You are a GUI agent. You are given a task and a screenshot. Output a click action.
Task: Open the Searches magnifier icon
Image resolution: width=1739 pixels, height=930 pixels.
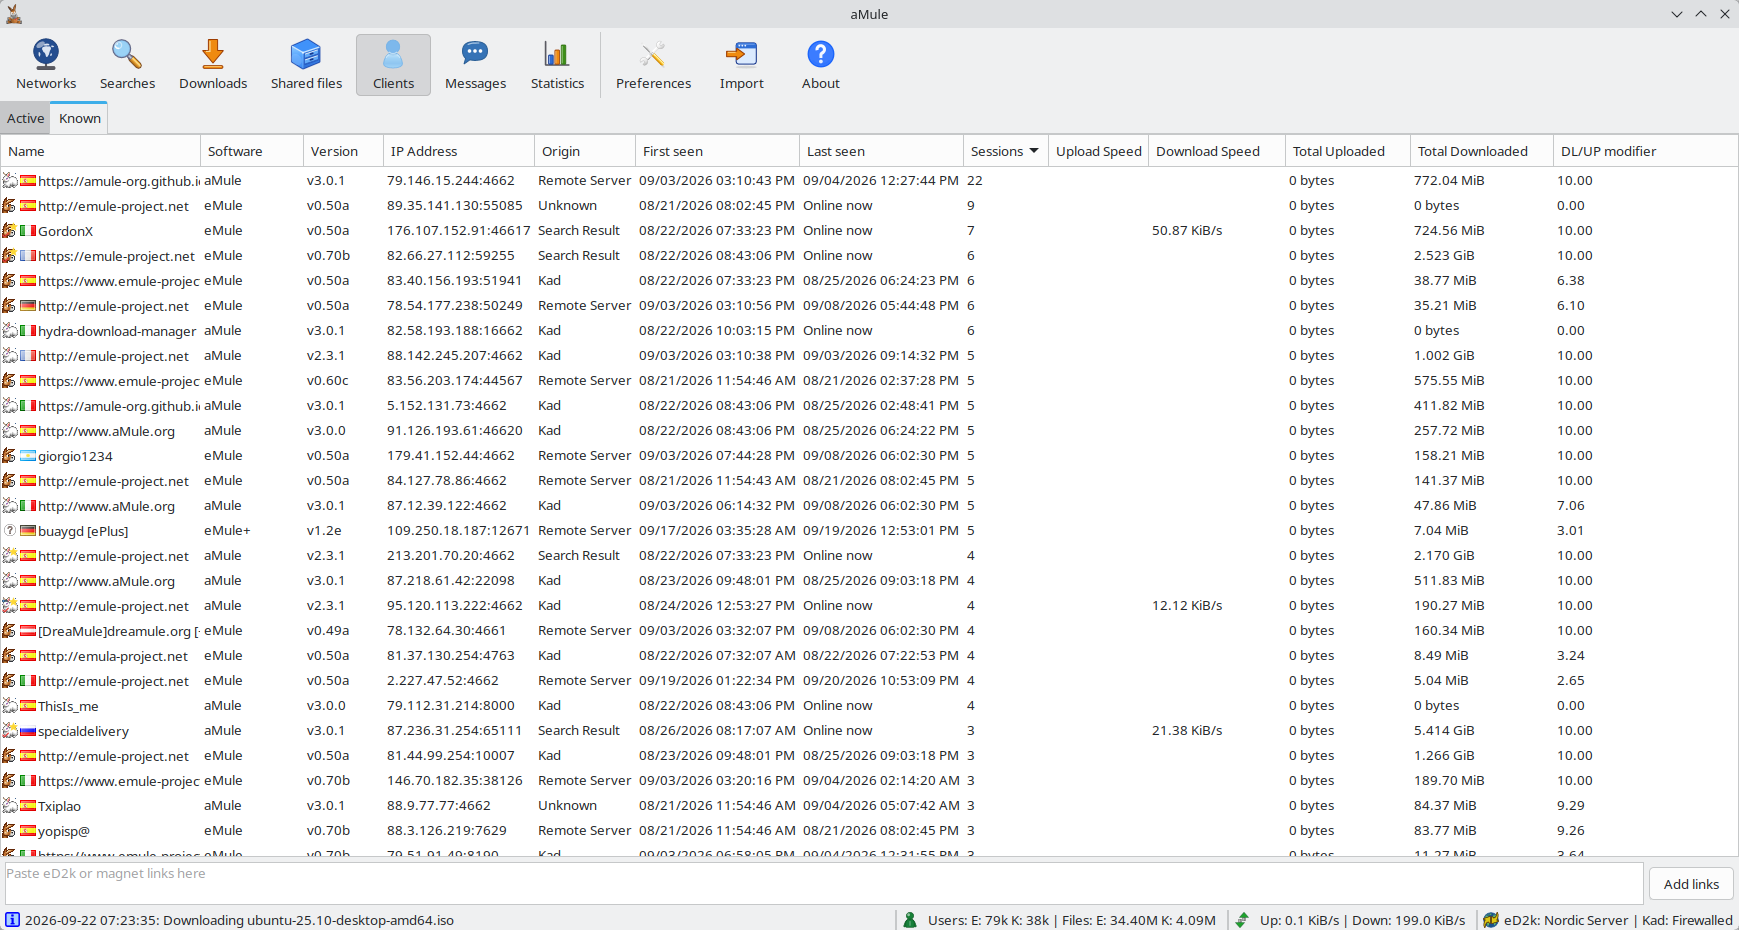click(127, 54)
